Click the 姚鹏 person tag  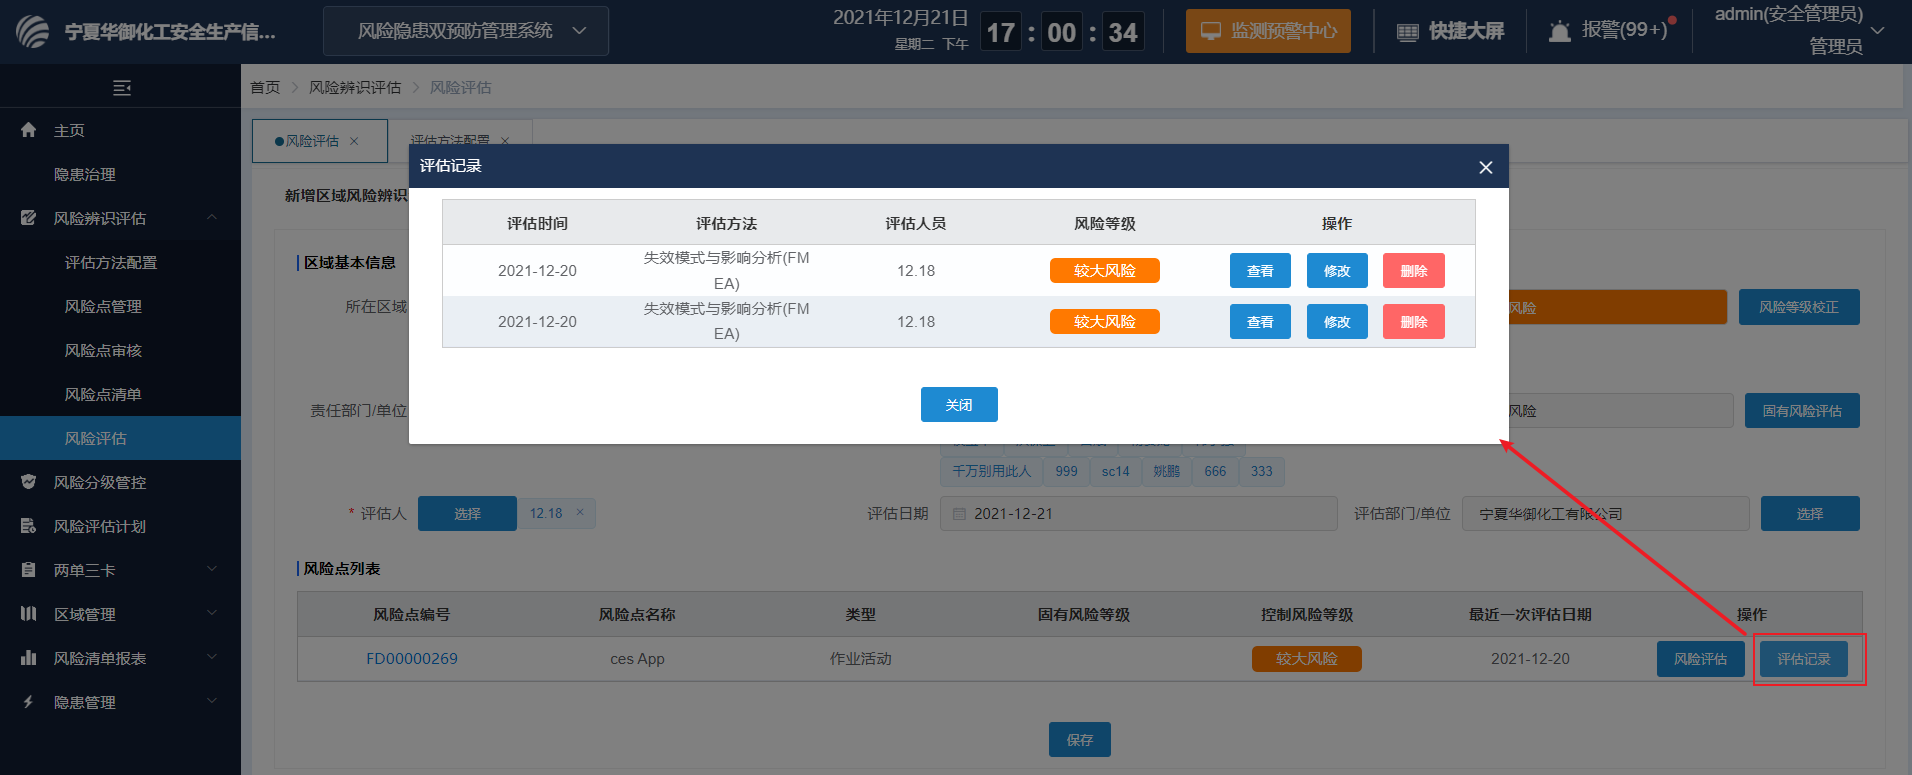coord(1167,471)
